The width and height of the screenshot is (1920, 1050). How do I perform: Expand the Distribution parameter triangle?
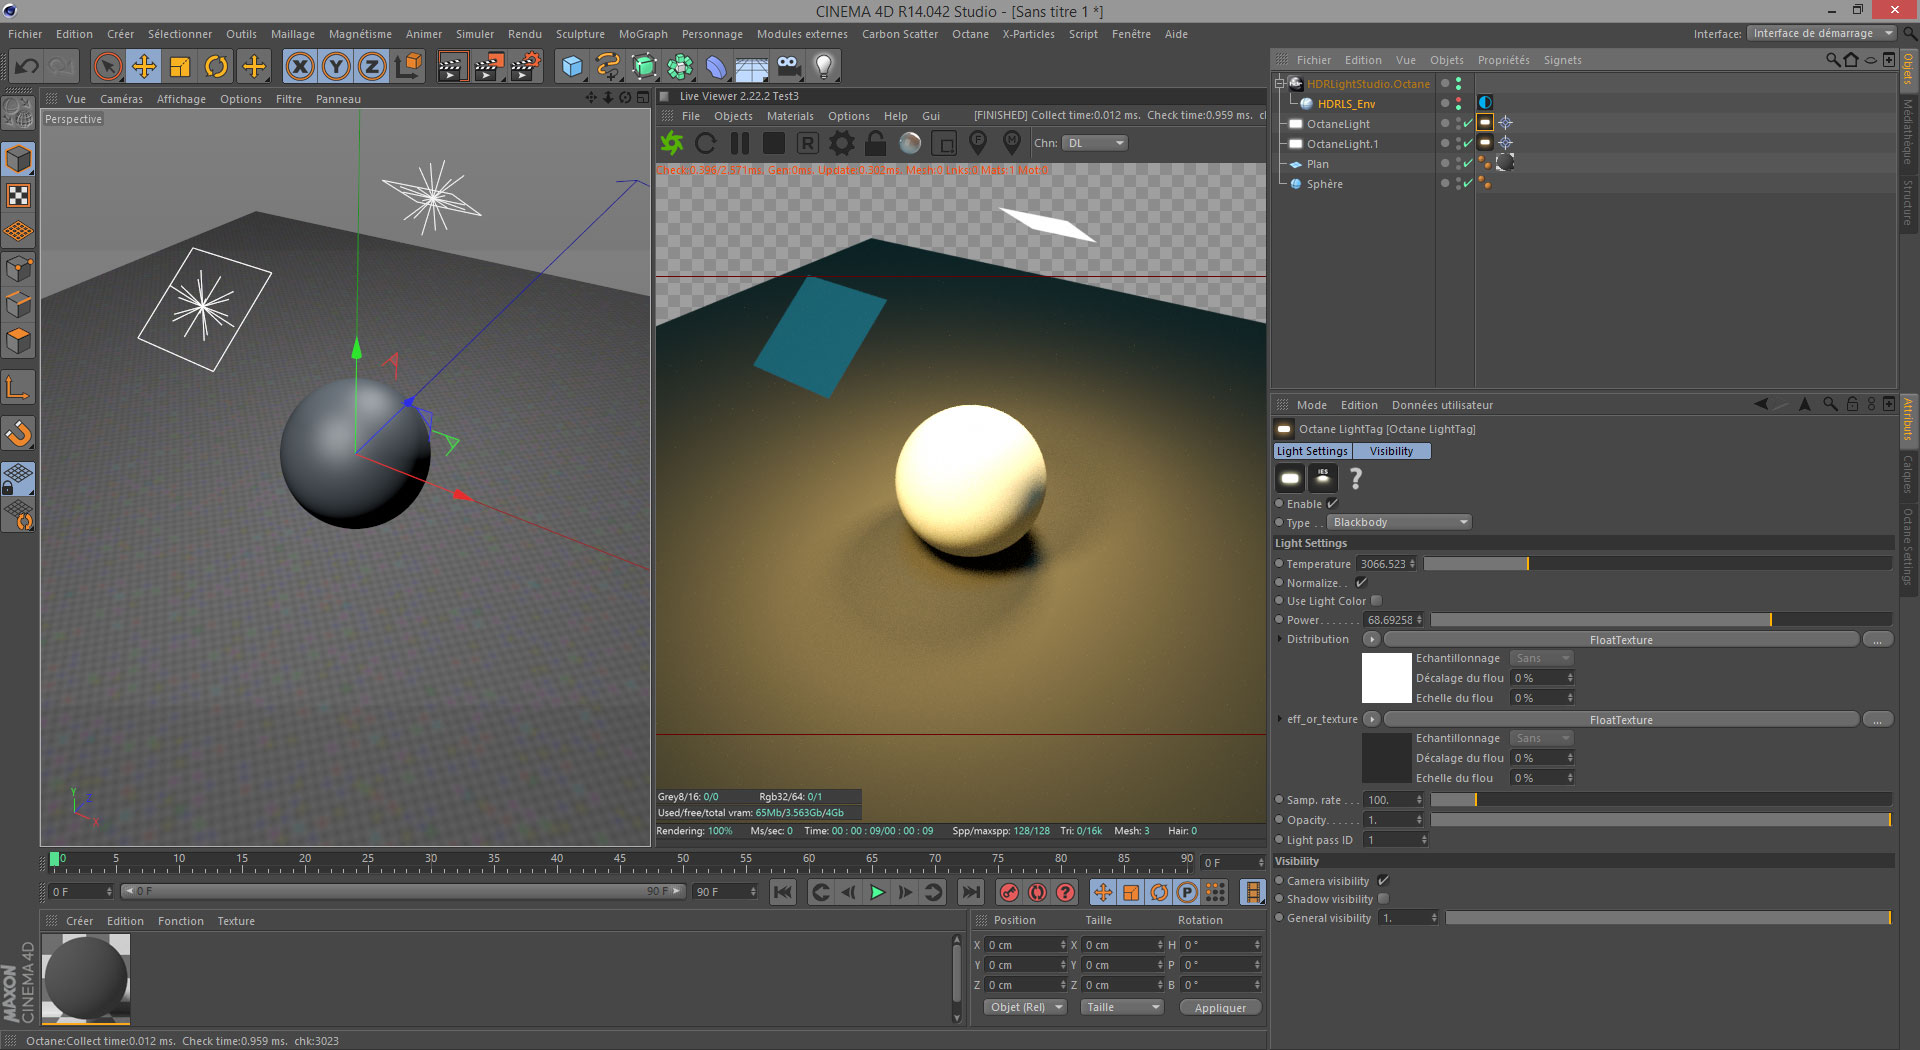[1280, 639]
